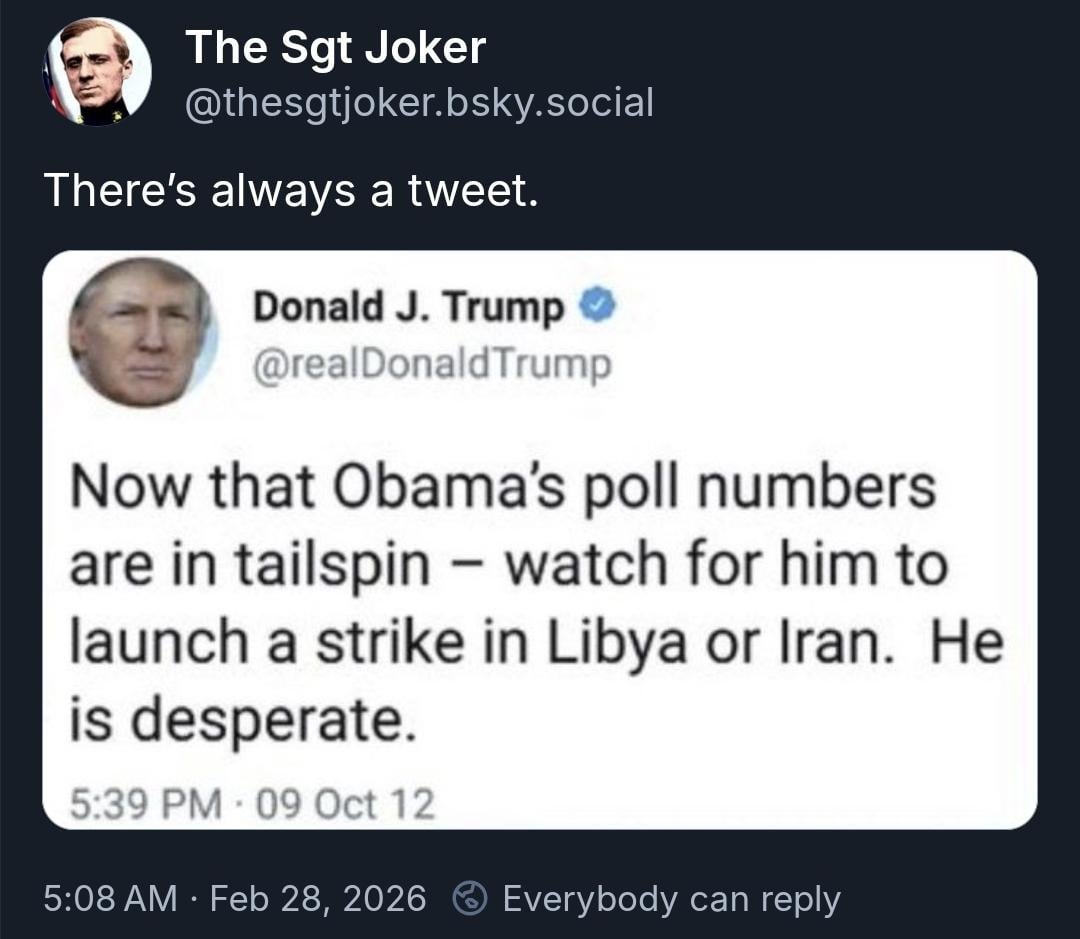Click the 'Everybody can reply' label
The width and height of the screenshot is (1080, 939).
point(671,898)
